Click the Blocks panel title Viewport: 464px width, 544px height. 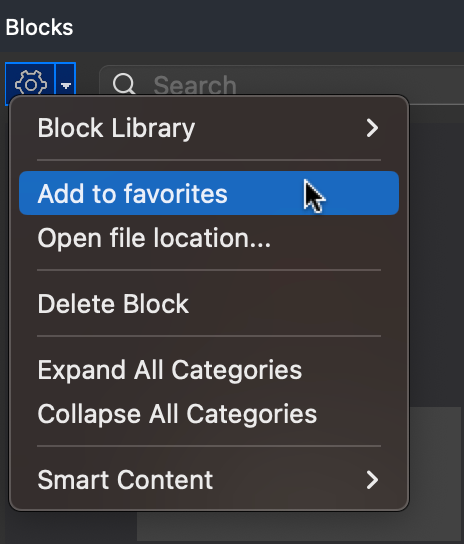pos(39,27)
